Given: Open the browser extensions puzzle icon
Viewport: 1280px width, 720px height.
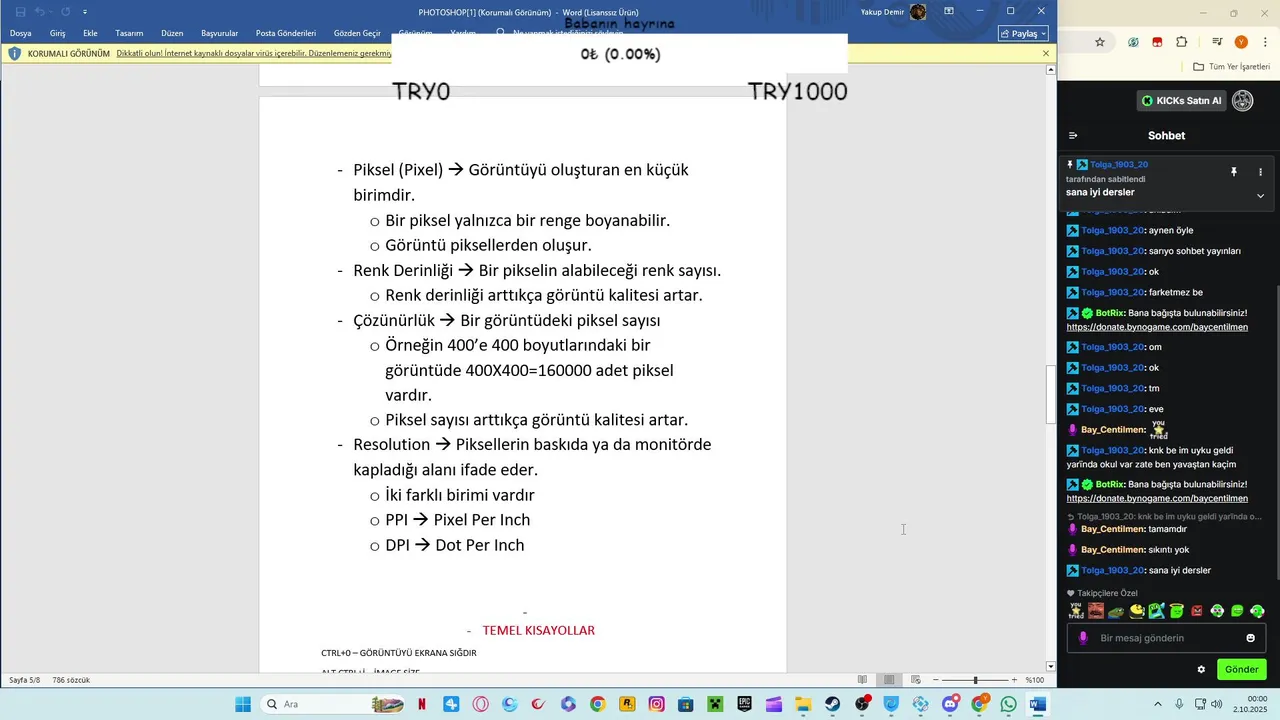Looking at the screenshot, I should (1182, 42).
